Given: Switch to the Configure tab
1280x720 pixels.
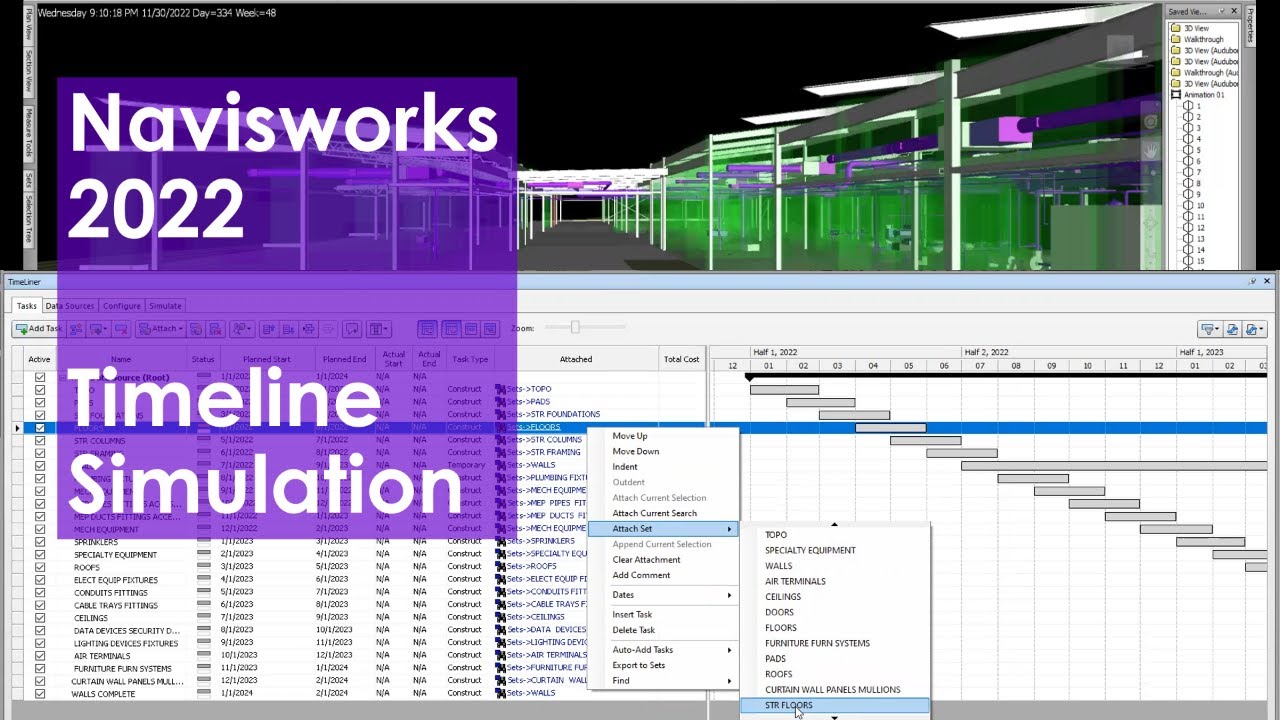Looking at the screenshot, I should tap(122, 306).
